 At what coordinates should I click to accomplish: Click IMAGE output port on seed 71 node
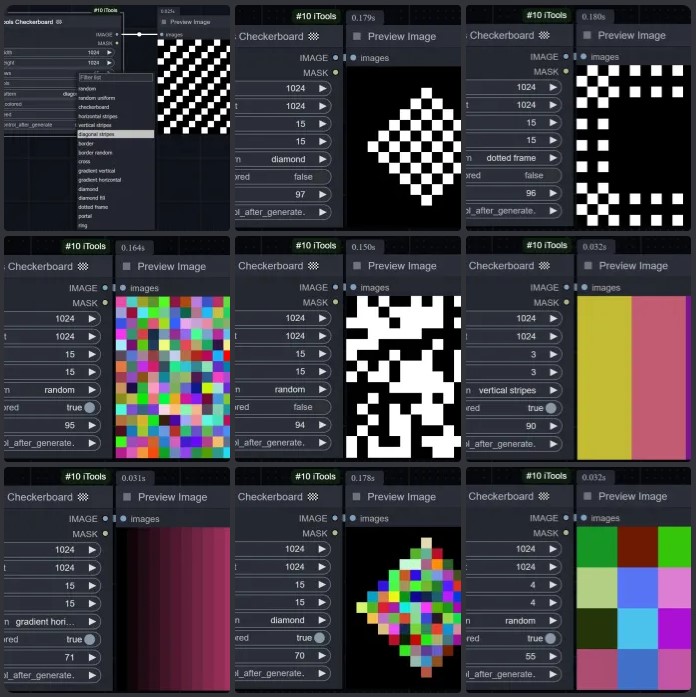(x=105, y=519)
